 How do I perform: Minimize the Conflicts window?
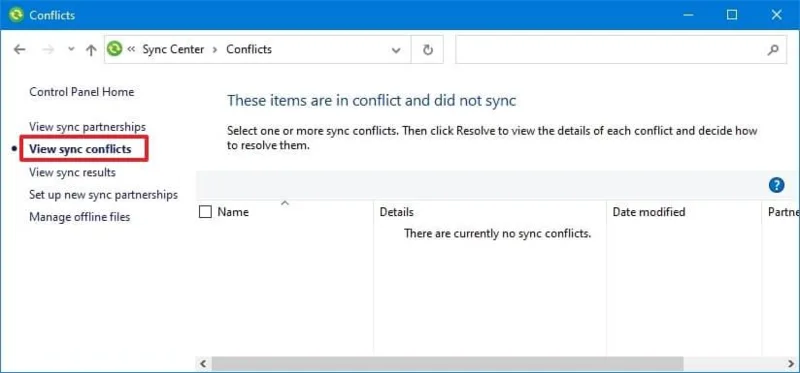pyautogui.click(x=688, y=15)
